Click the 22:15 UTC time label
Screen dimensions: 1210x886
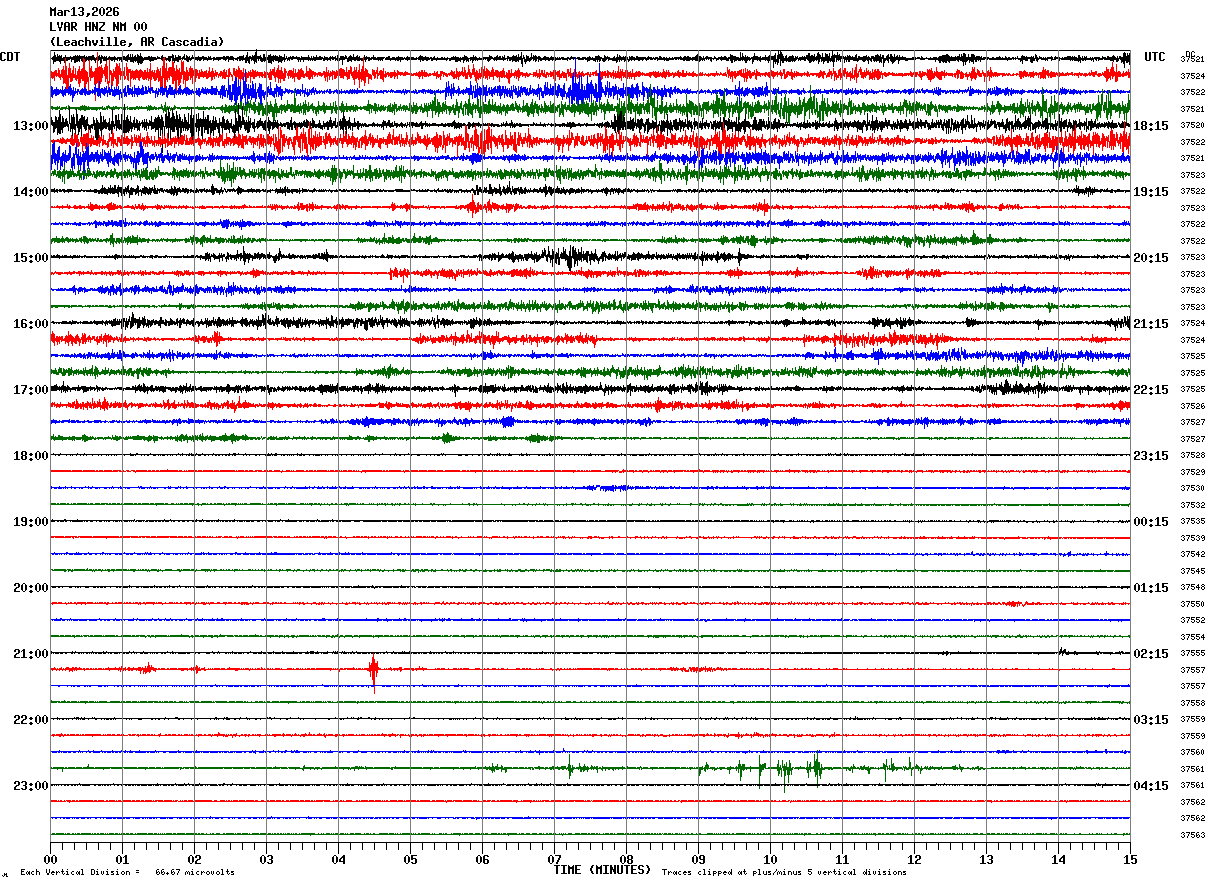[1151, 390]
